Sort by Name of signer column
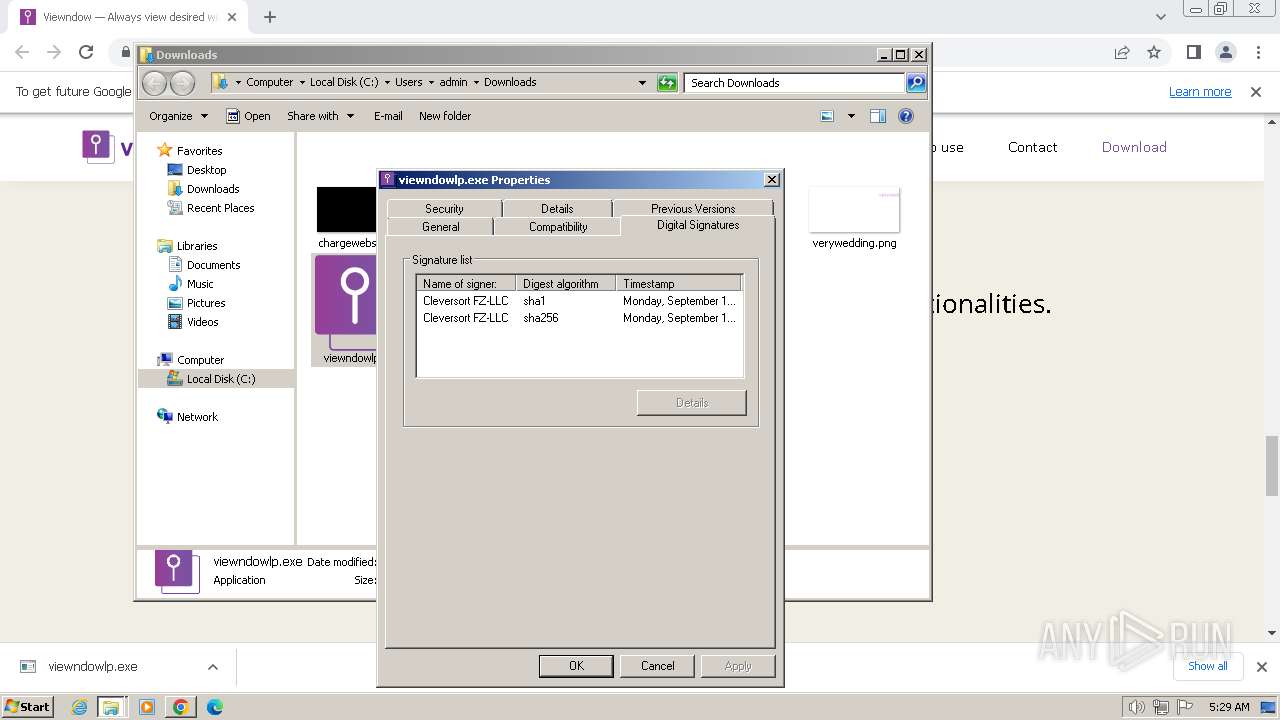Viewport: 1280px width, 720px height. coord(466,284)
